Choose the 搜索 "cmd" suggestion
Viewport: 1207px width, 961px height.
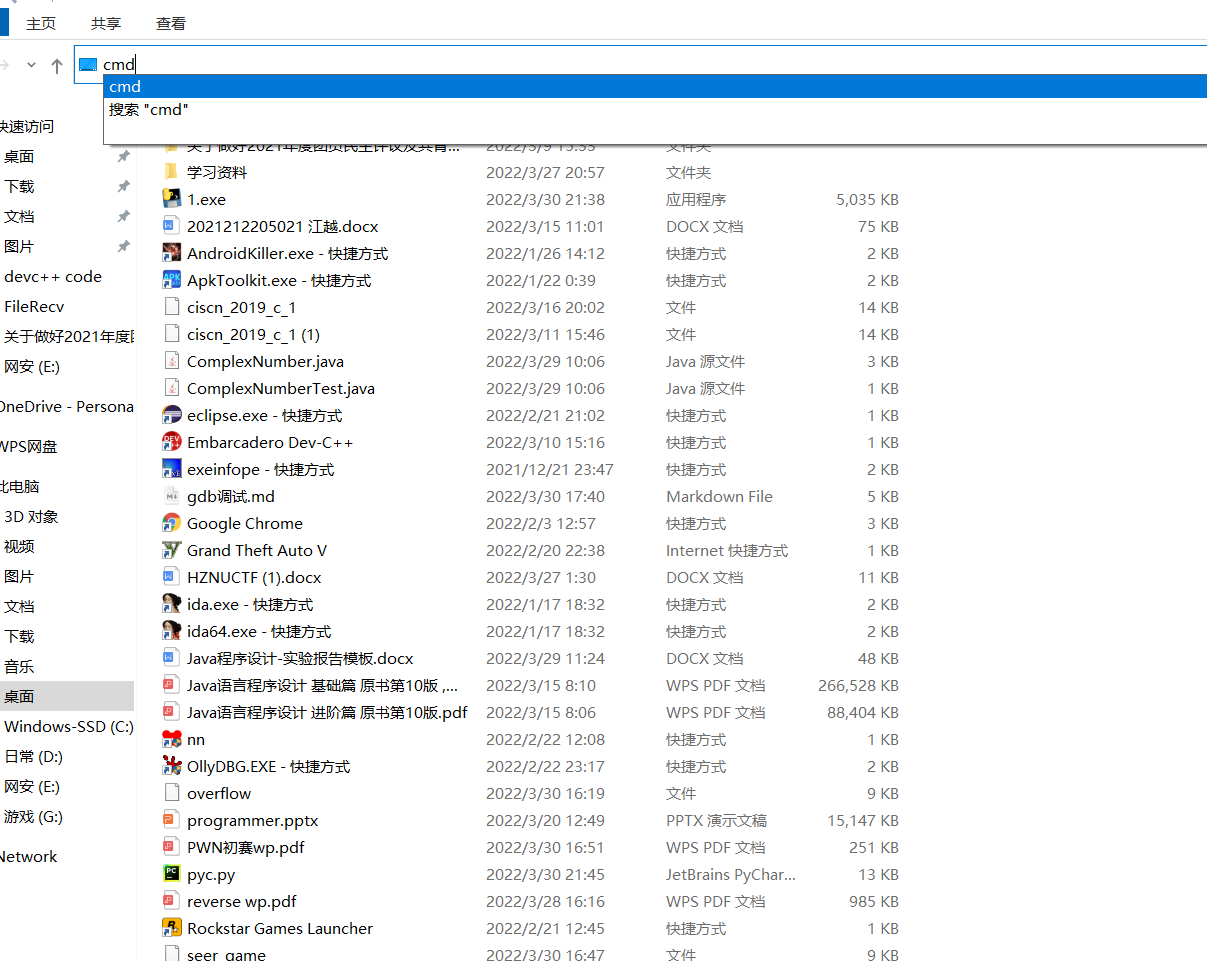click(x=655, y=110)
